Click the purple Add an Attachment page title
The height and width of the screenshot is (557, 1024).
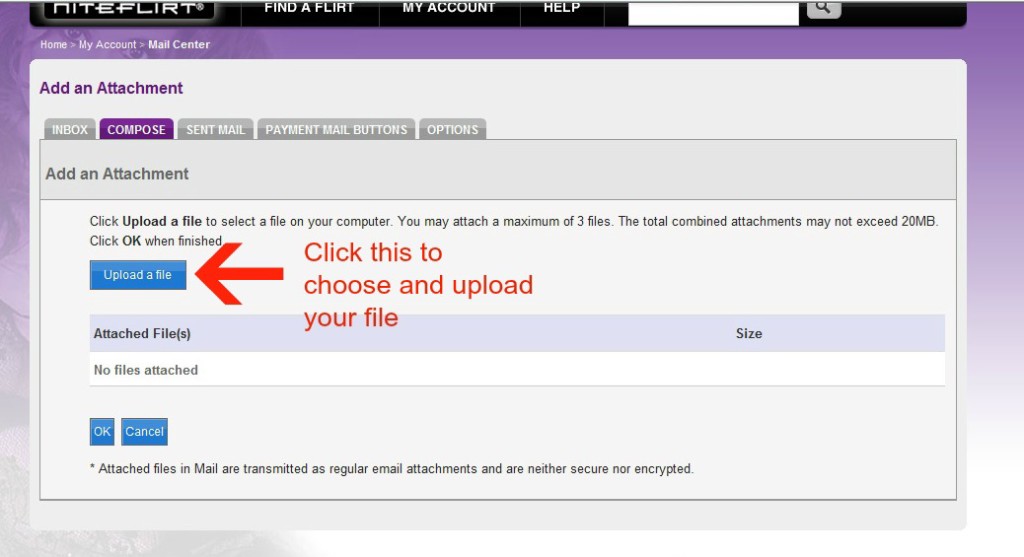111,88
